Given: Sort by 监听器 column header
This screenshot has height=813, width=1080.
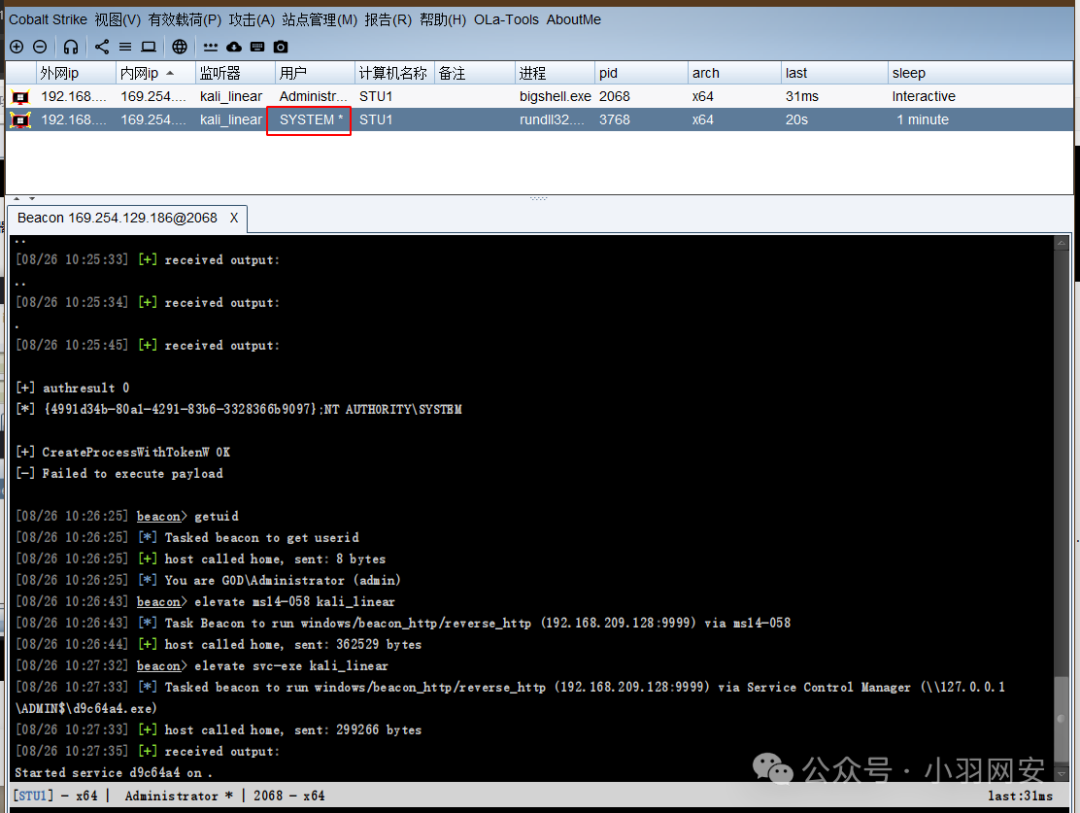Looking at the screenshot, I should coord(235,73).
